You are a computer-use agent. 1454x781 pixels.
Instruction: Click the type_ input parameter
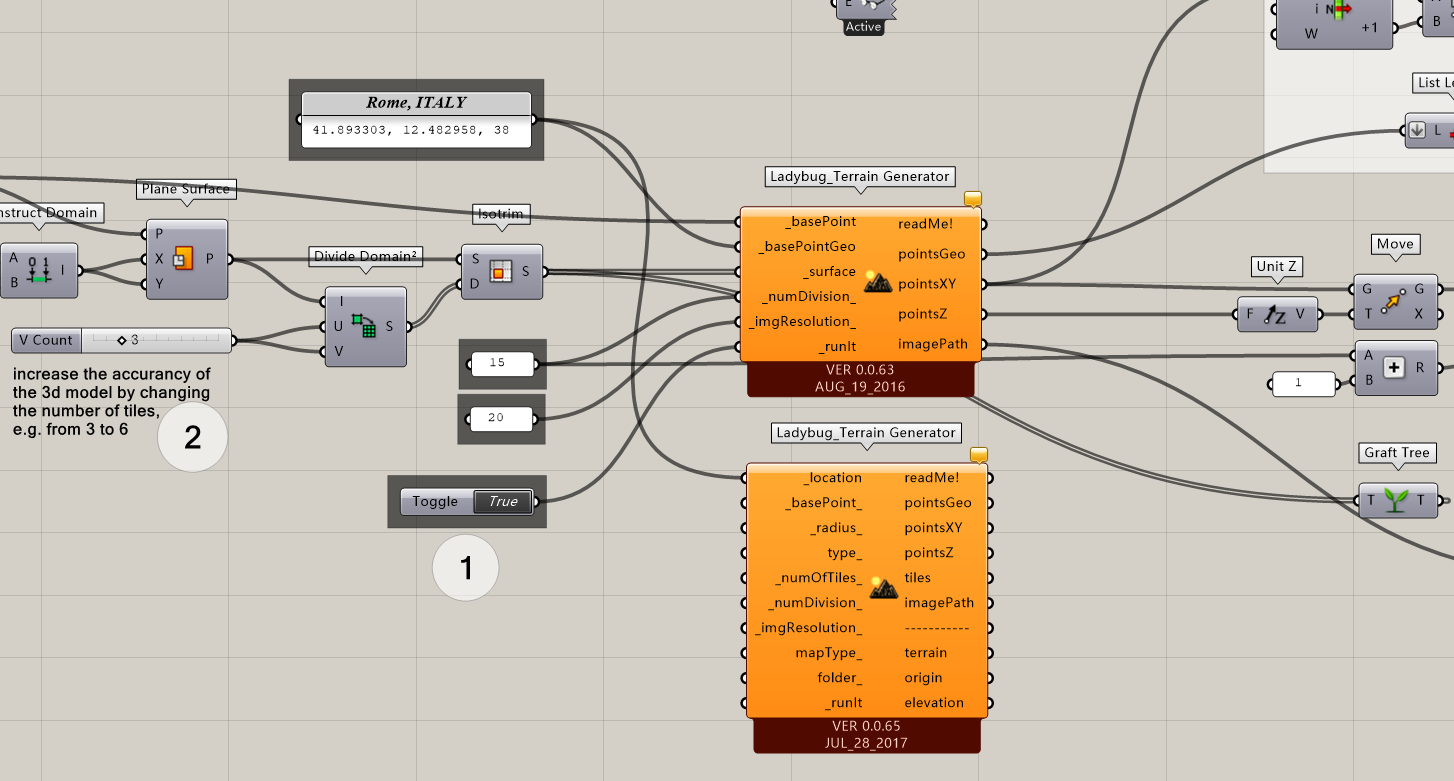pos(844,553)
